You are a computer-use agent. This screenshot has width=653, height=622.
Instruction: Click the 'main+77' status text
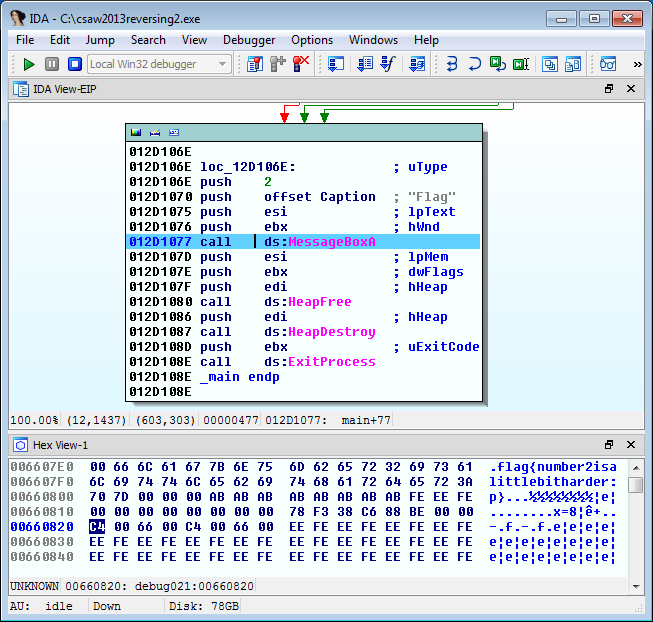pos(366,420)
